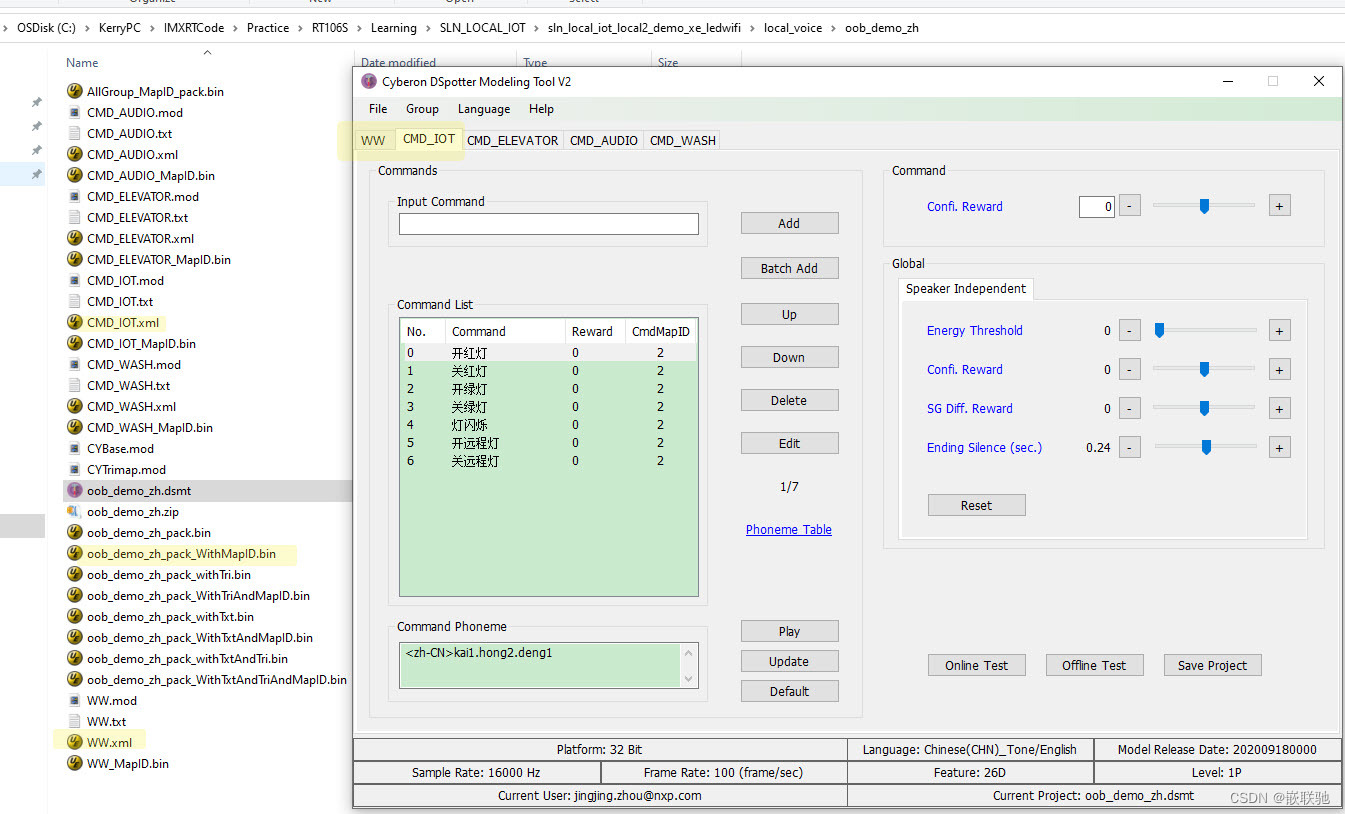The height and width of the screenshot is (814, 1345).
Task: Click the WW.txt file icon
Action: coord(74,721)
